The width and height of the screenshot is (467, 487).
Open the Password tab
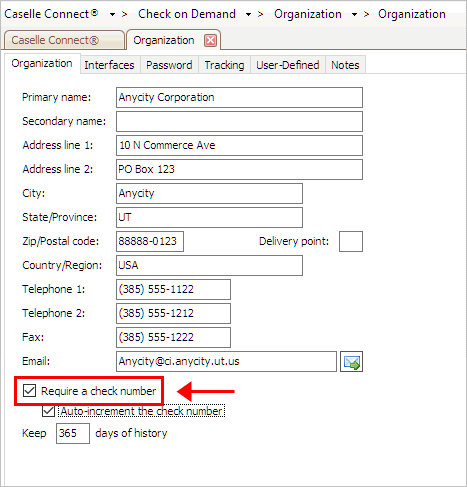[169, 65]
